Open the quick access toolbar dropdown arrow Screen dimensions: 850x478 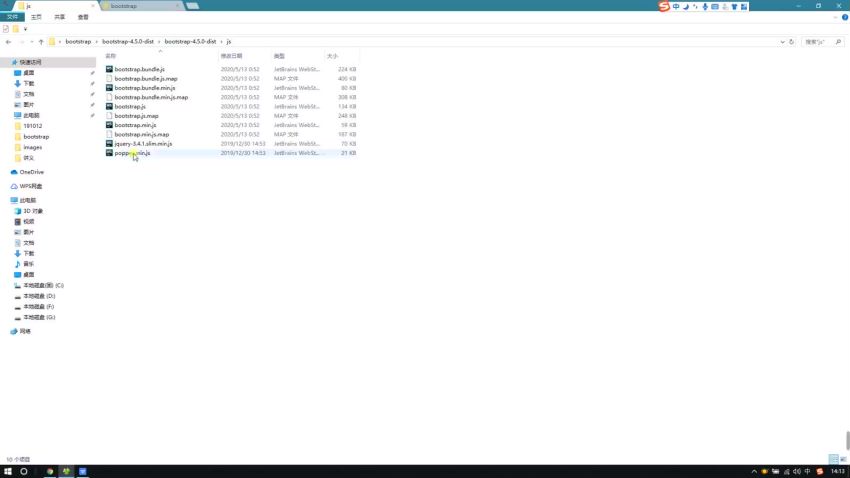25,29
